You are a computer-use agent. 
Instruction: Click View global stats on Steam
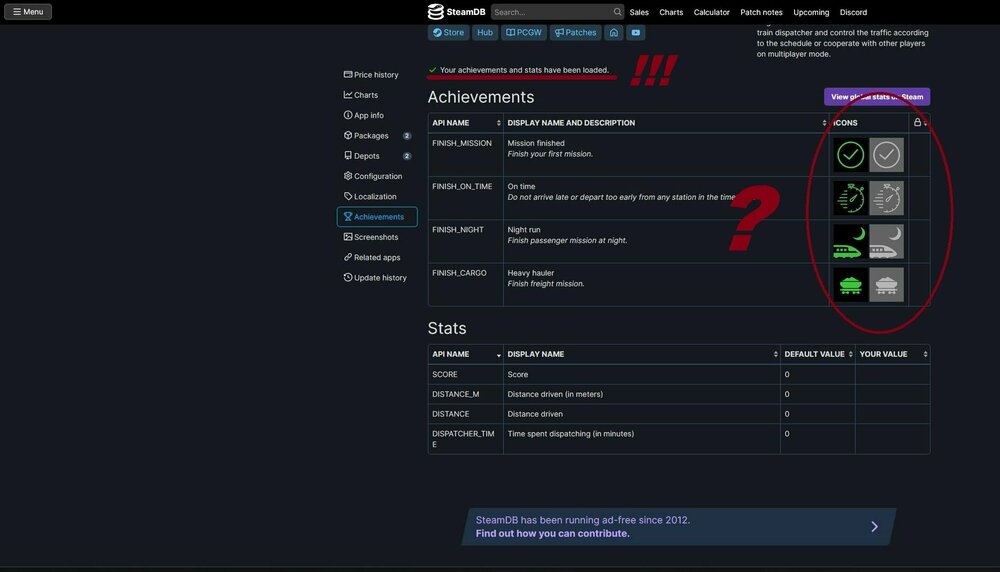click(877, 97)
